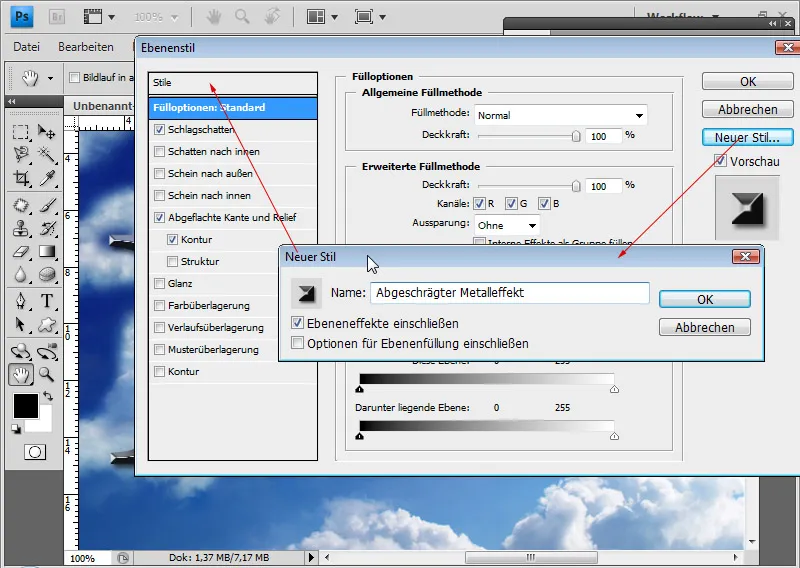Open the Datei menu
This screenshot has width=800, height=568.
click(27, 47)
